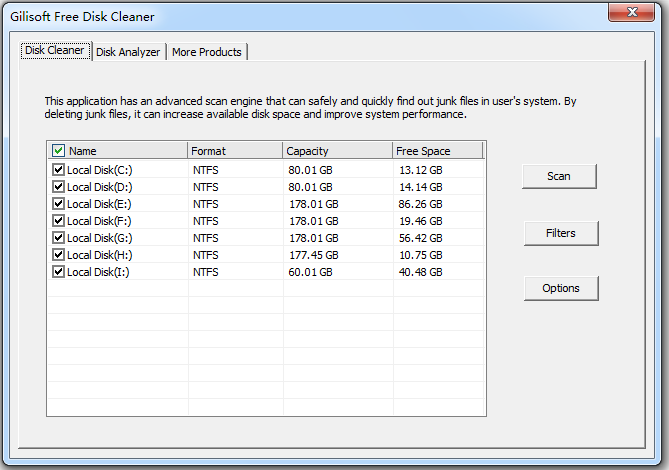The image size is (669, 470).
Task: Open the Options button
Action: [x=560, y=288]
